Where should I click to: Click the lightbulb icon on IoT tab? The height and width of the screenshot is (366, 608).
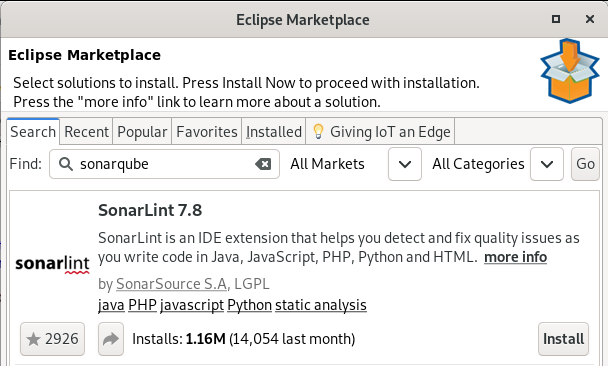[x=318, y=132]
